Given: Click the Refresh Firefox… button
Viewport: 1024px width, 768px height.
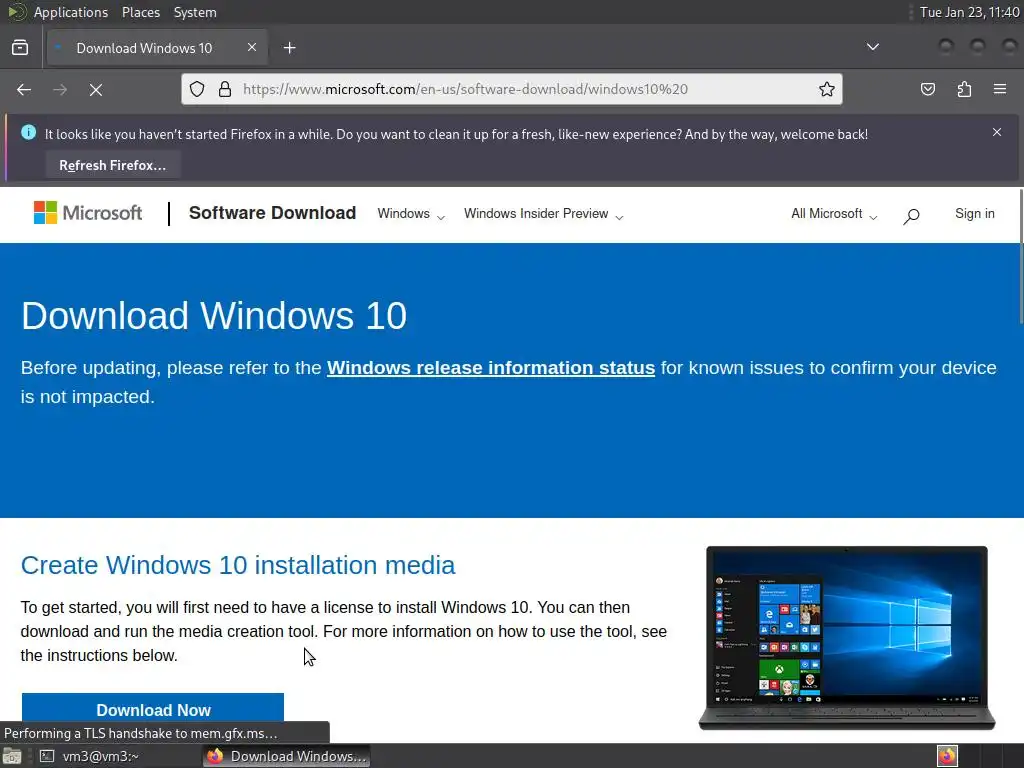Looking at the screenshot, I should click(113, 165).
